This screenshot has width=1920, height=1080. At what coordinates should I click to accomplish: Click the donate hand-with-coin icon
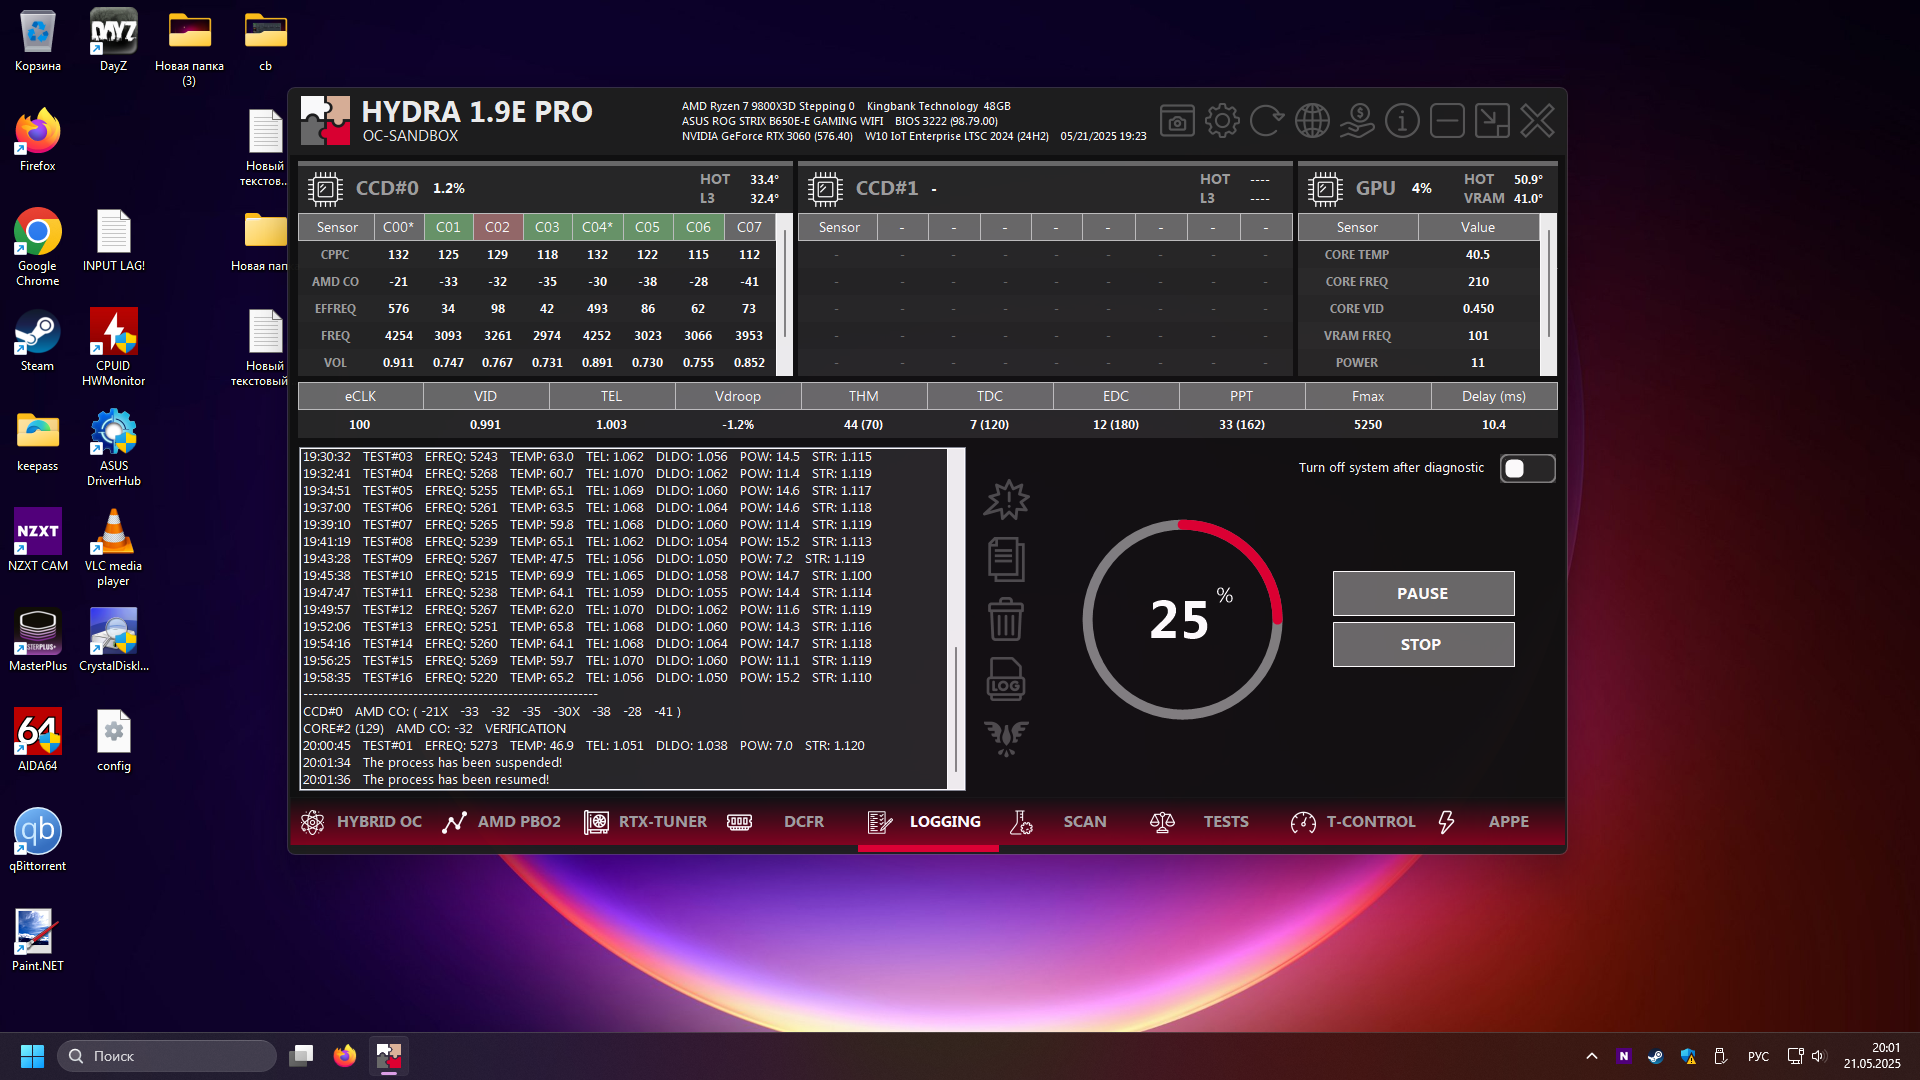click(1357, 121)
